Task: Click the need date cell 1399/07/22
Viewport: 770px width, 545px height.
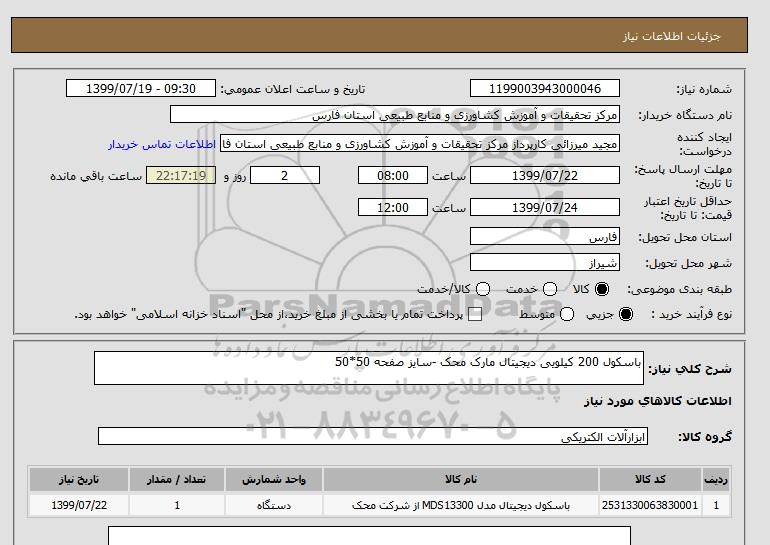Action: click(79, 505)
